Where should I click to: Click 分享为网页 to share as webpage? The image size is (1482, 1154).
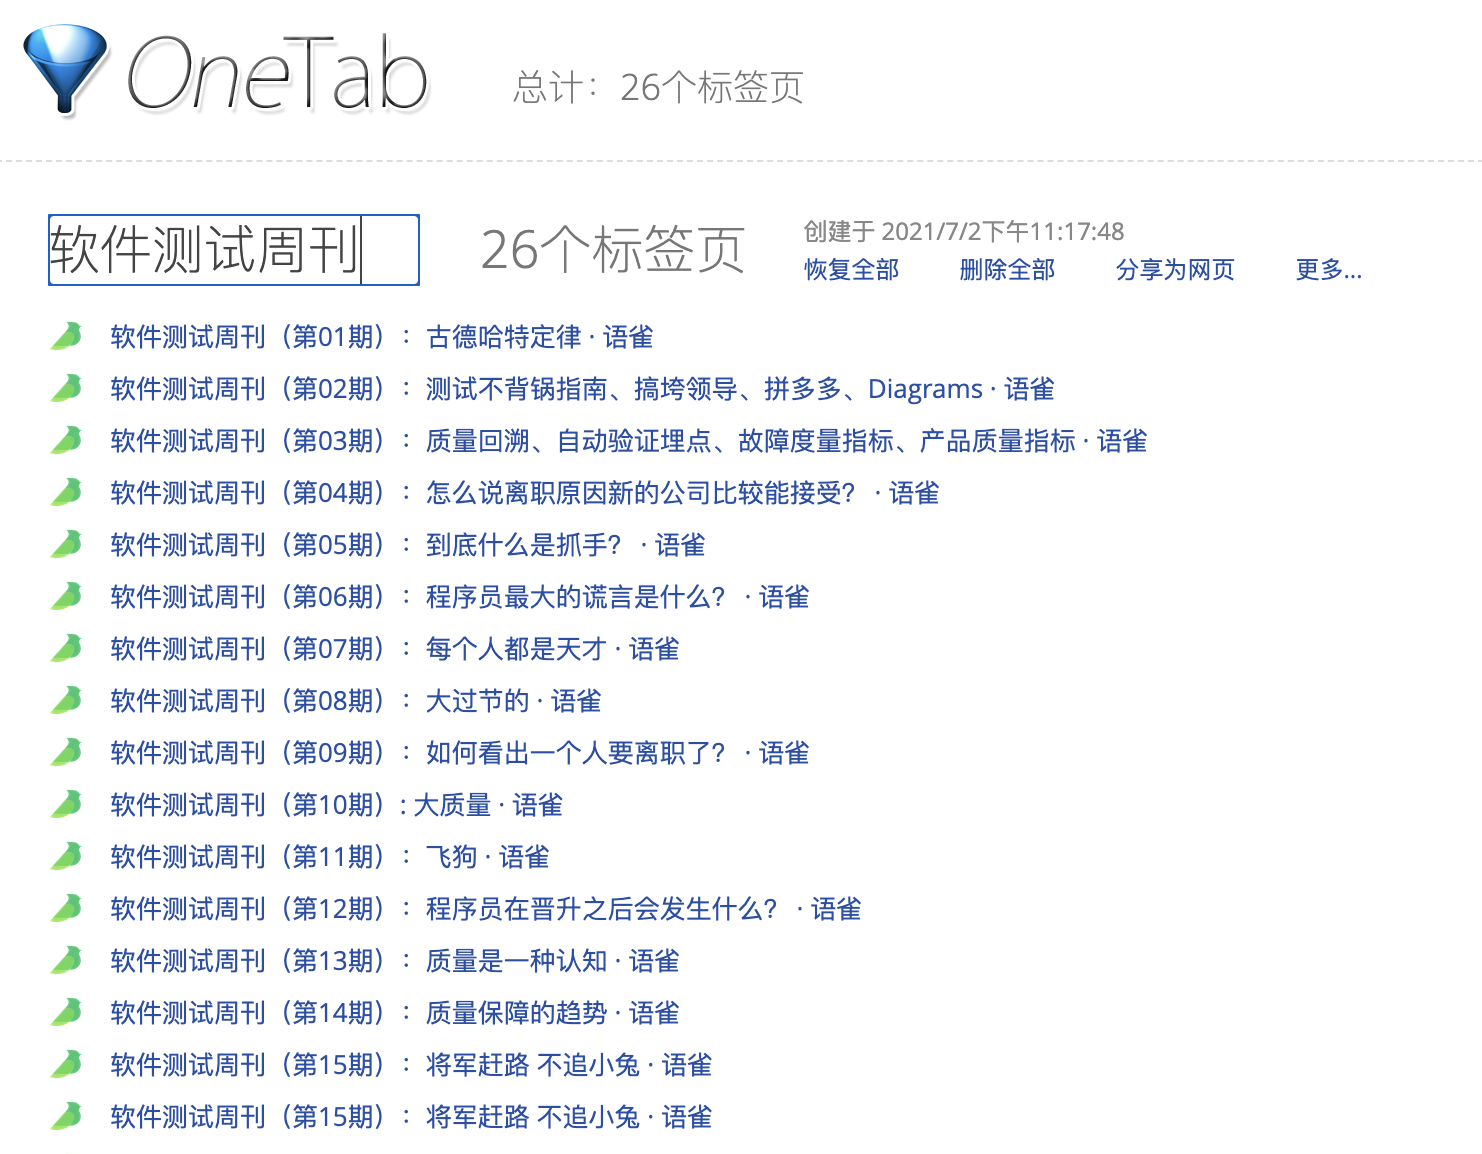point(1175,270)
